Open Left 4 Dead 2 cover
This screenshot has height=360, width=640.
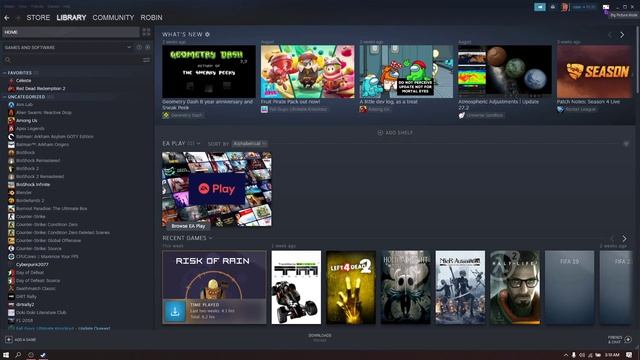[351, 287]
